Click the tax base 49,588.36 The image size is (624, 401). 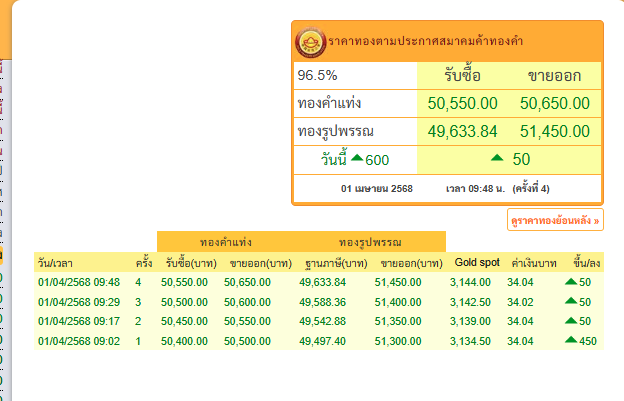click(322, 302)
